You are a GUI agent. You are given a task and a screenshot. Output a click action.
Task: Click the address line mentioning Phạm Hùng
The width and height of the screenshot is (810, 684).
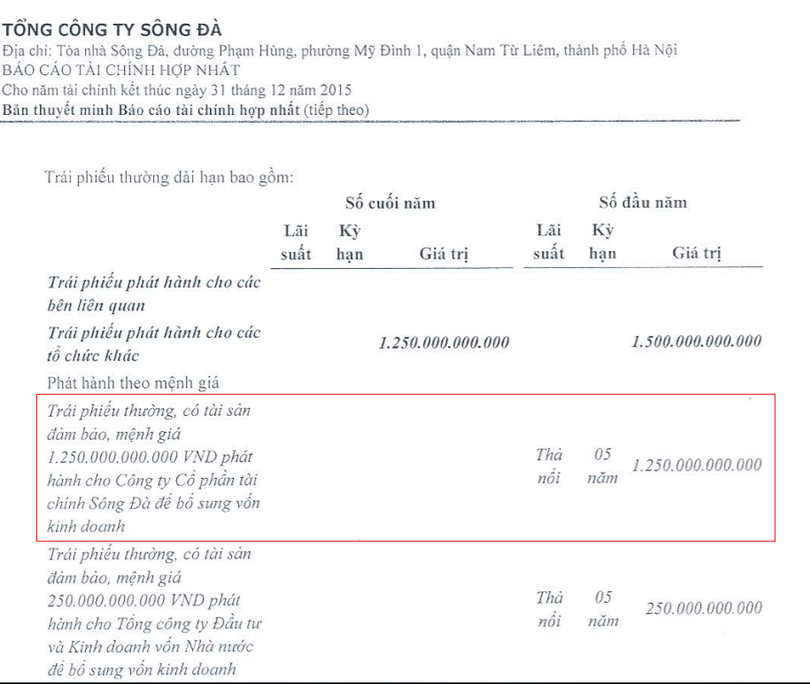coord(340,51)
